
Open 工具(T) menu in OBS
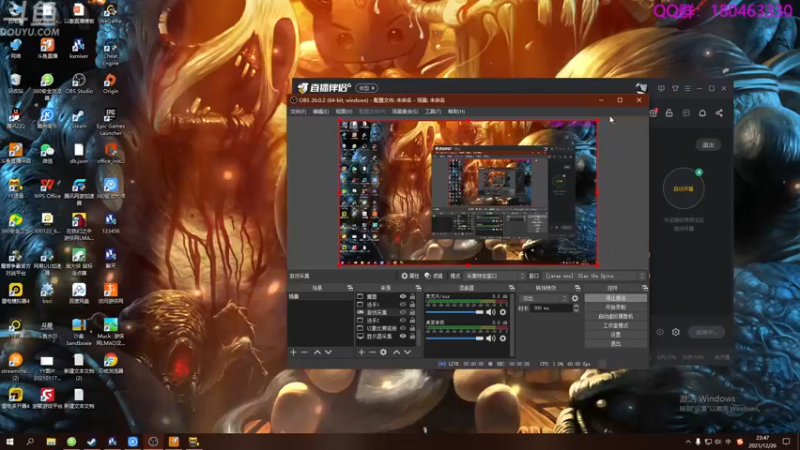[433, 111]
